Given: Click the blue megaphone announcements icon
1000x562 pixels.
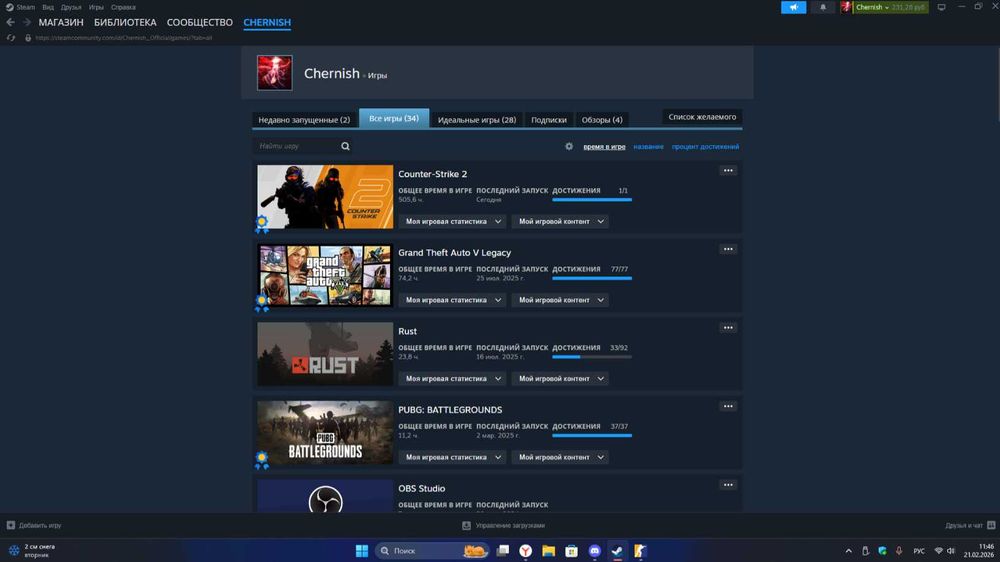Looking at the screenshot, I should click(x=793, y=7).
